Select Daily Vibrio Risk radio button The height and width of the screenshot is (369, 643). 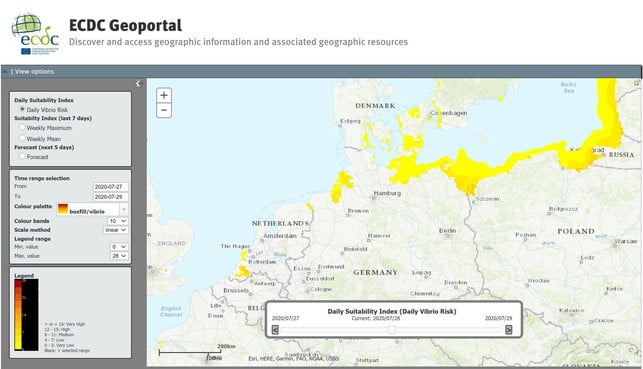22,109
